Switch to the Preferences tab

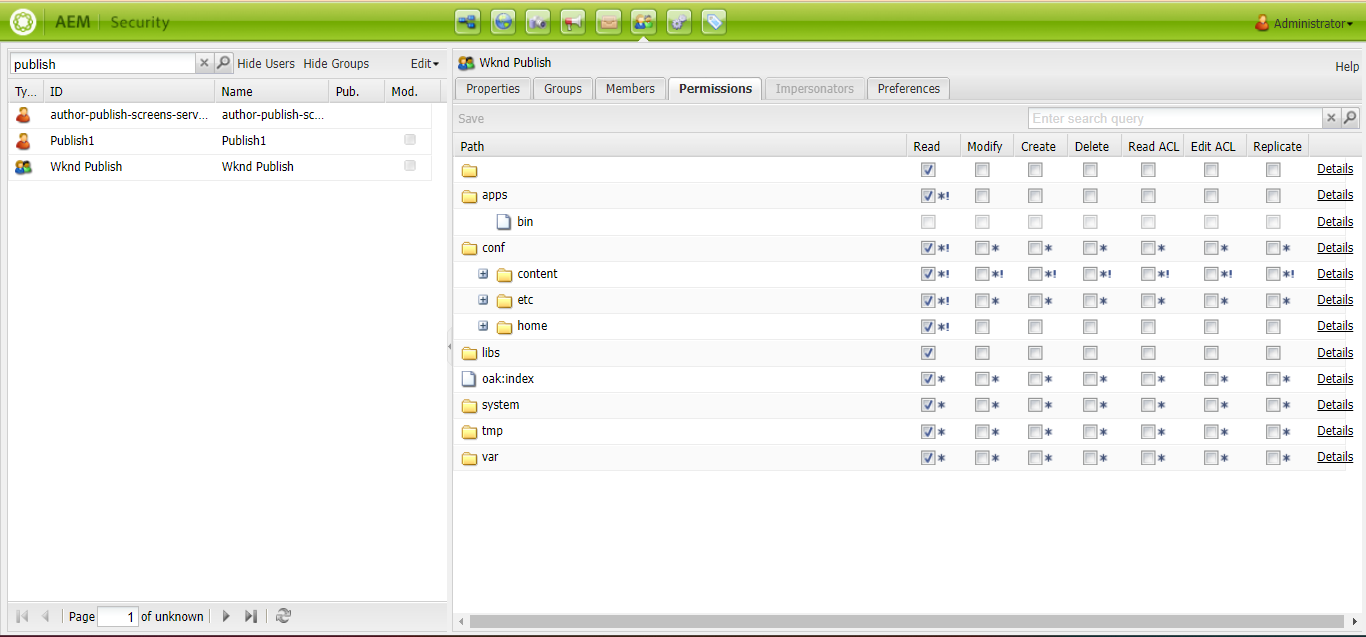pyautogui.click(x=909, y=89)
